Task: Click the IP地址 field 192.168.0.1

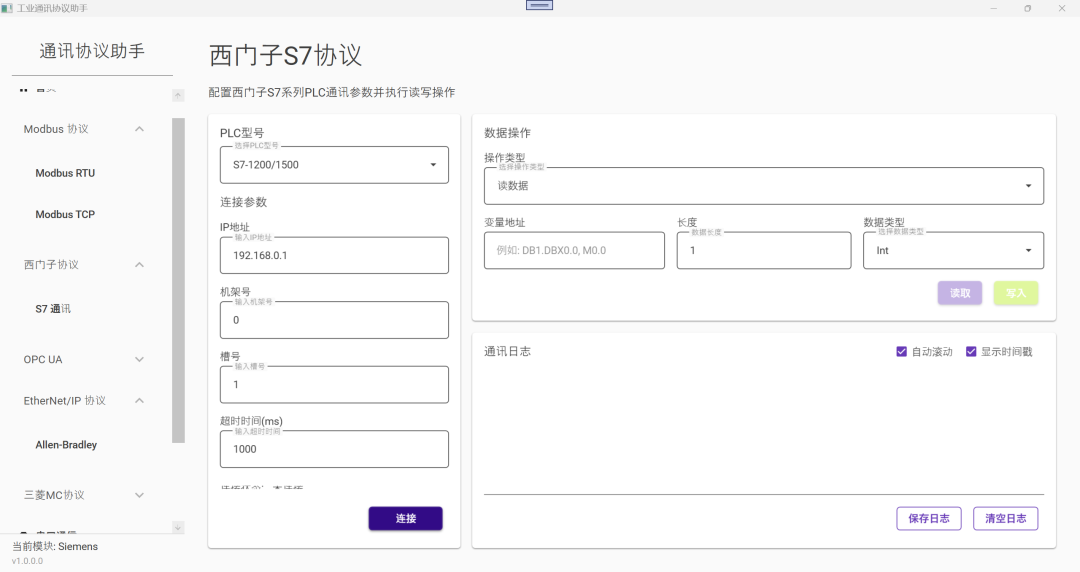Action: pyautogui.click(x=334, y=255)
